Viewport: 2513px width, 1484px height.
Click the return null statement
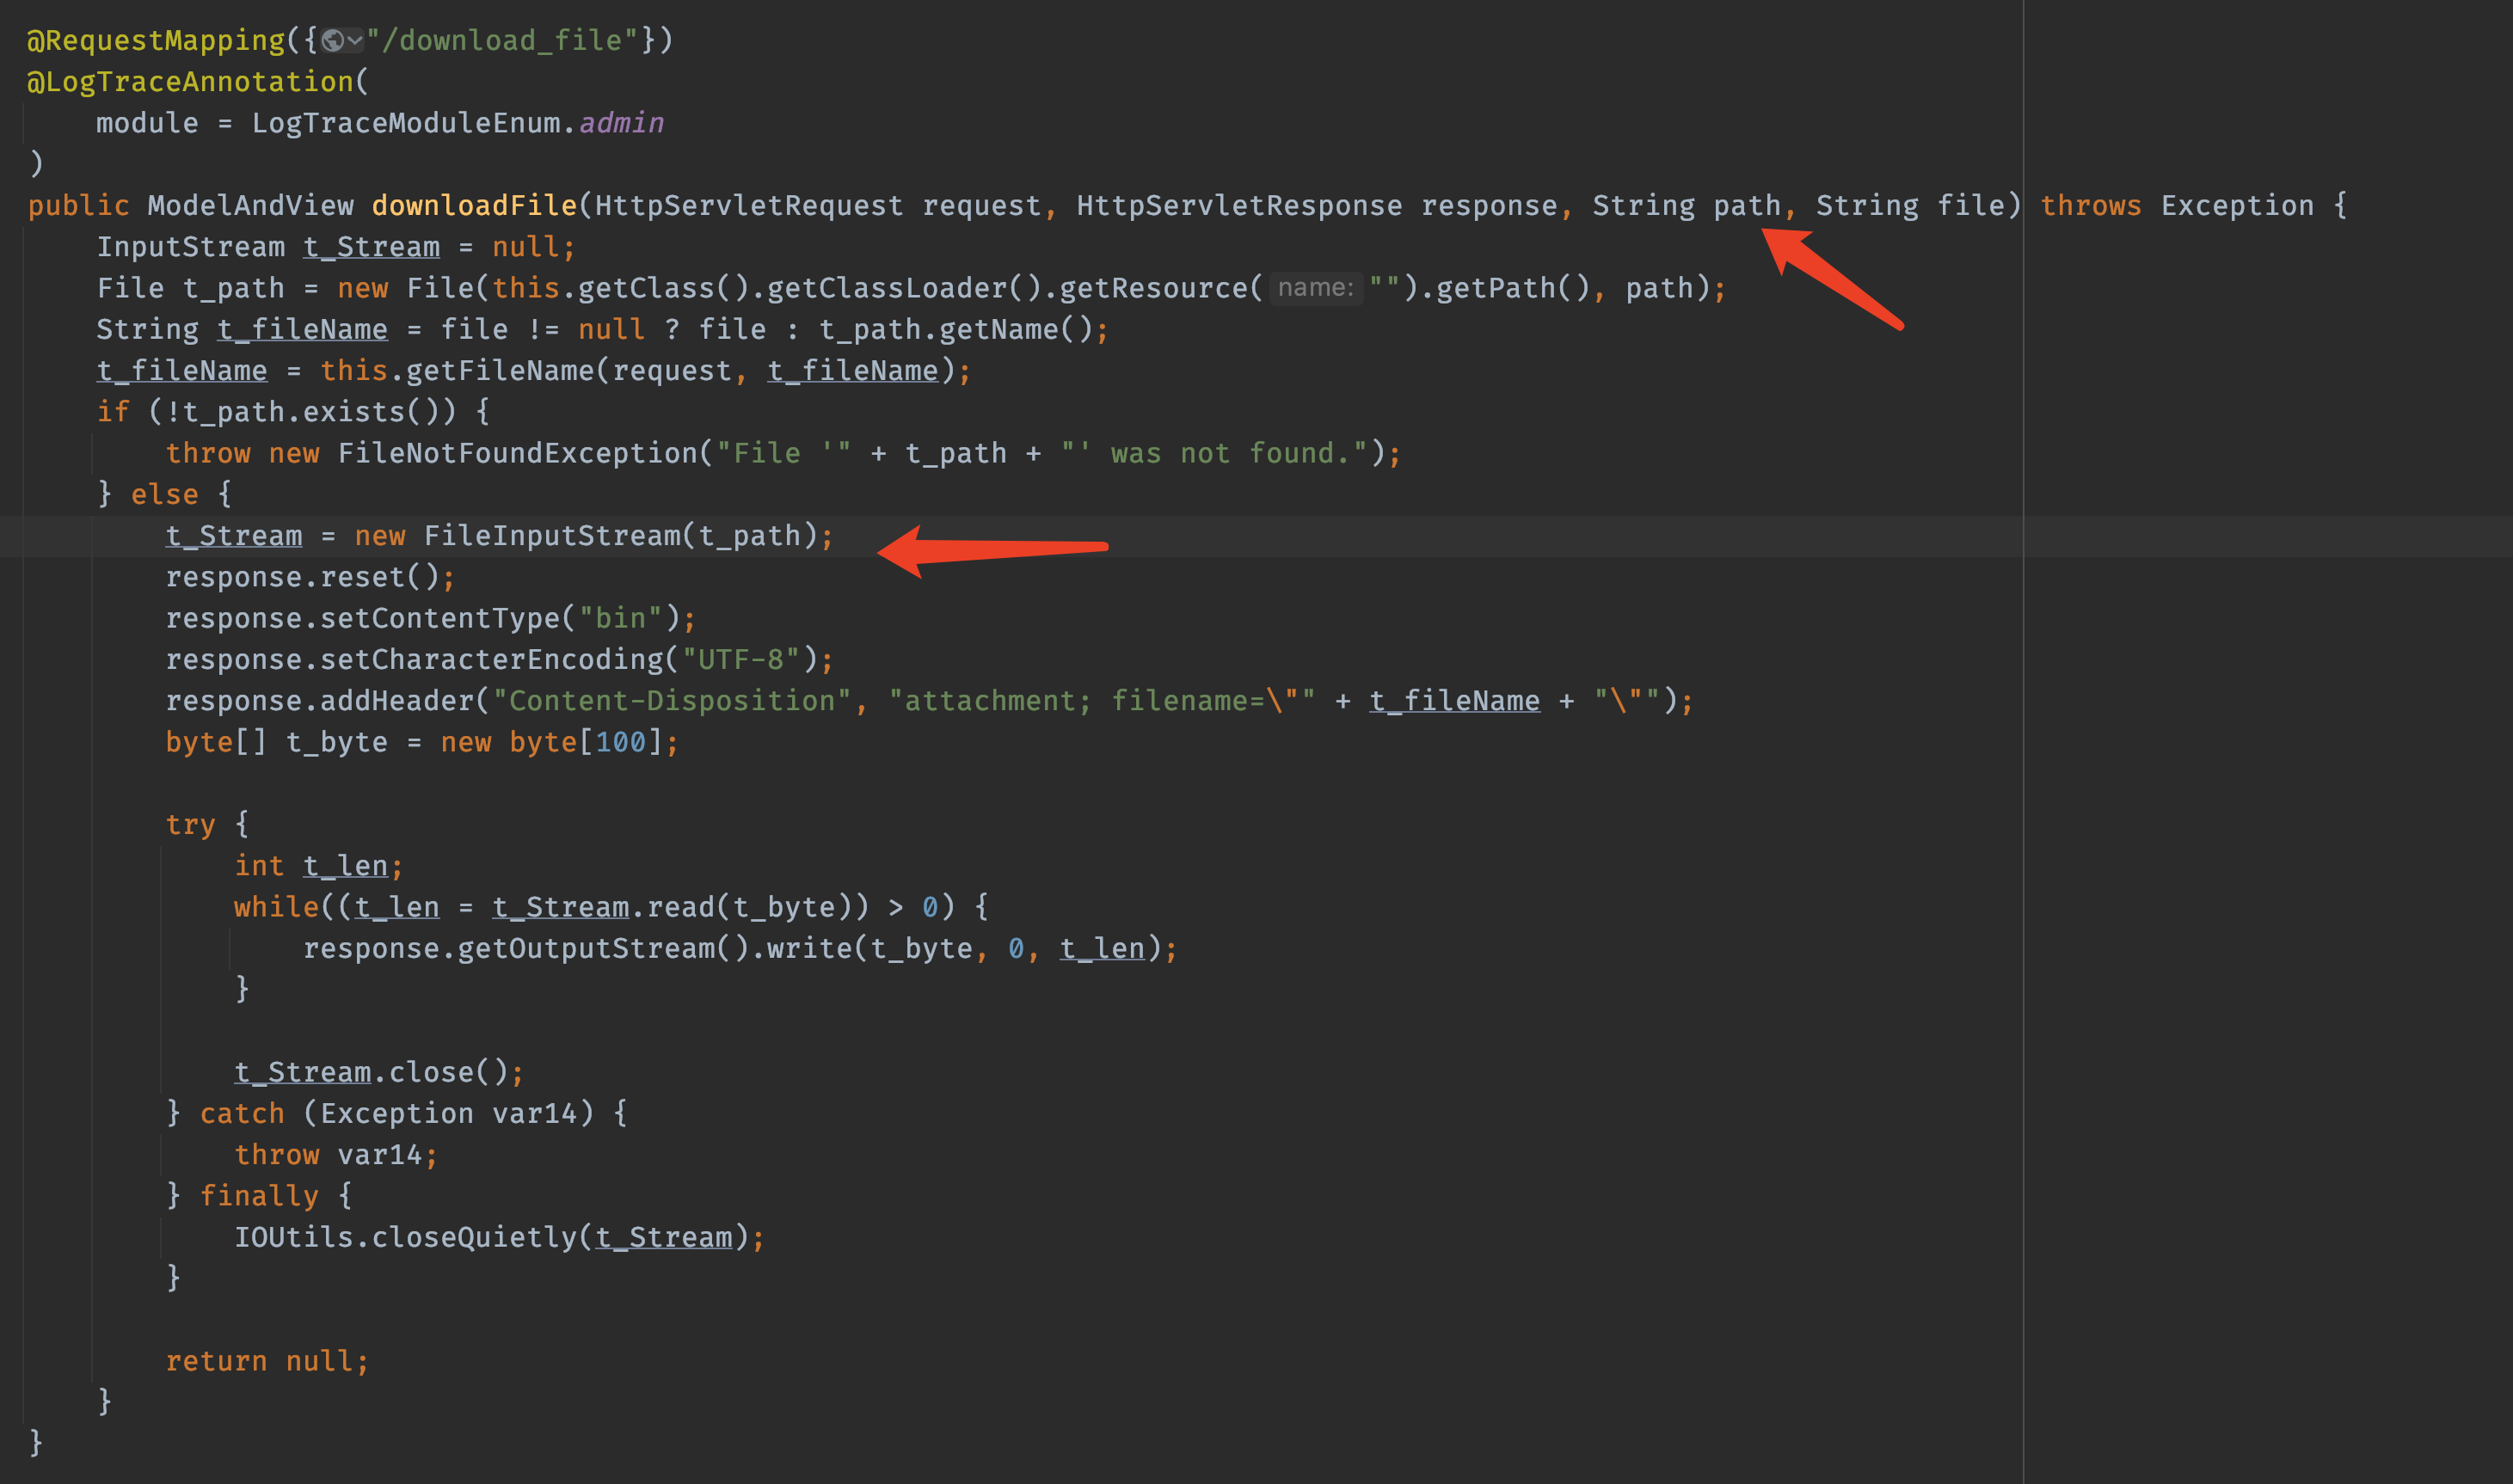coord(266,1361)
